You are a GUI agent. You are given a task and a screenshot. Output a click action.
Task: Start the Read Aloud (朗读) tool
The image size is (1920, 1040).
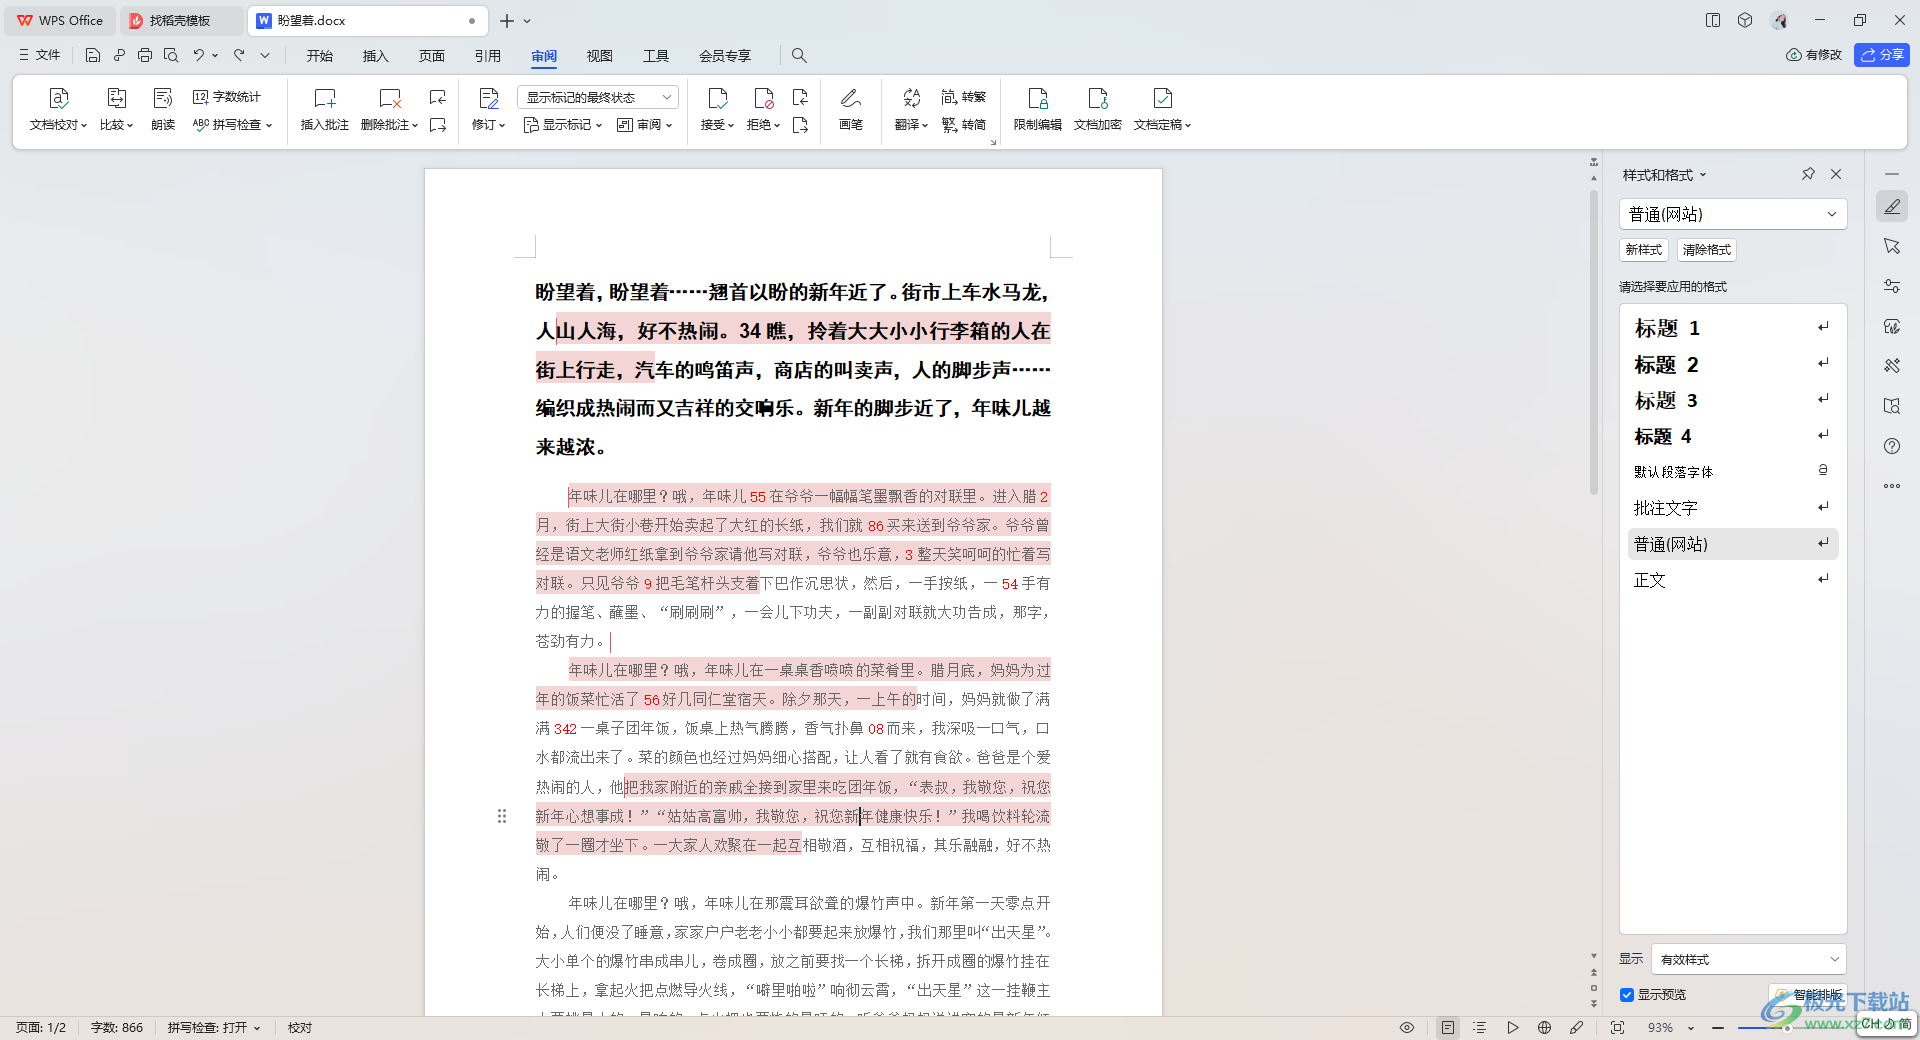click(x=163, y=109)
